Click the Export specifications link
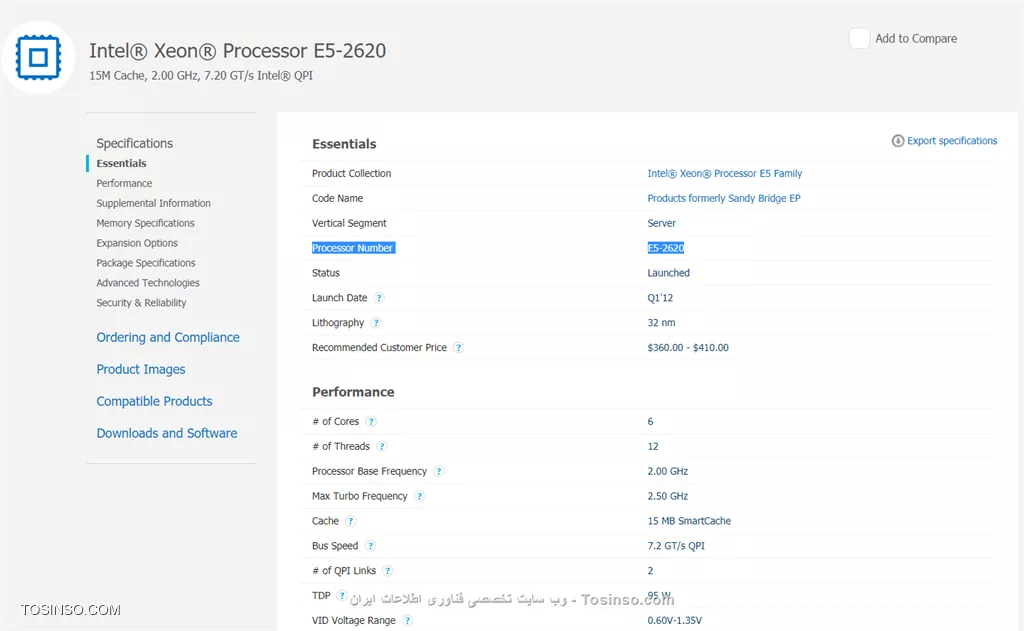The width and height of the screenshot is (1024, 631). [952, 140]
